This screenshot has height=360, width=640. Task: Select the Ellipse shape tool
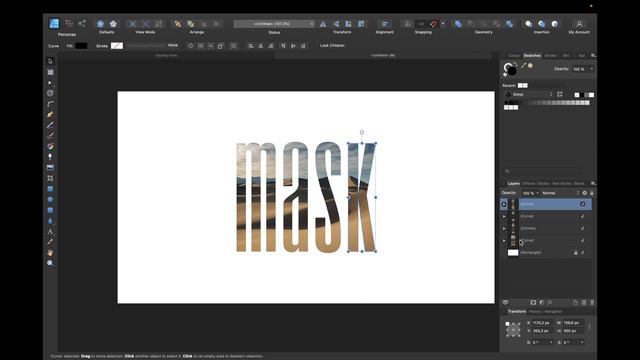pos(50,200)
